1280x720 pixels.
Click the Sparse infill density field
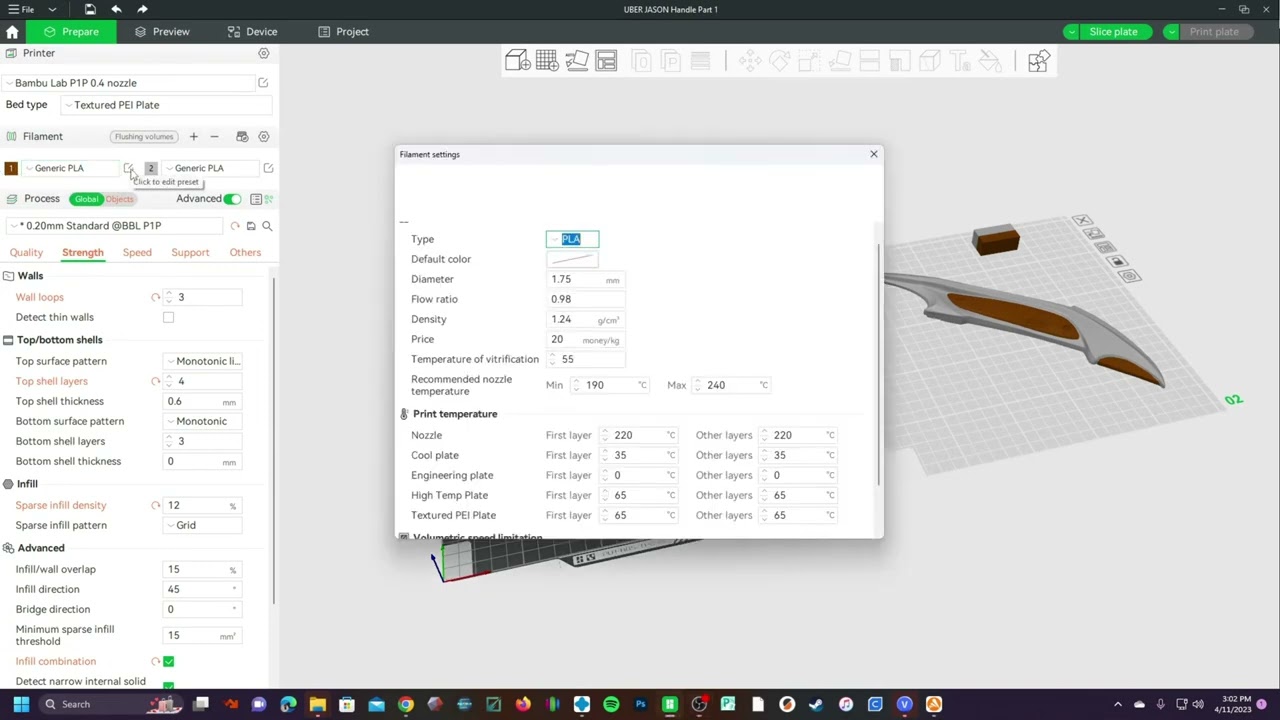tap(204, 505)
